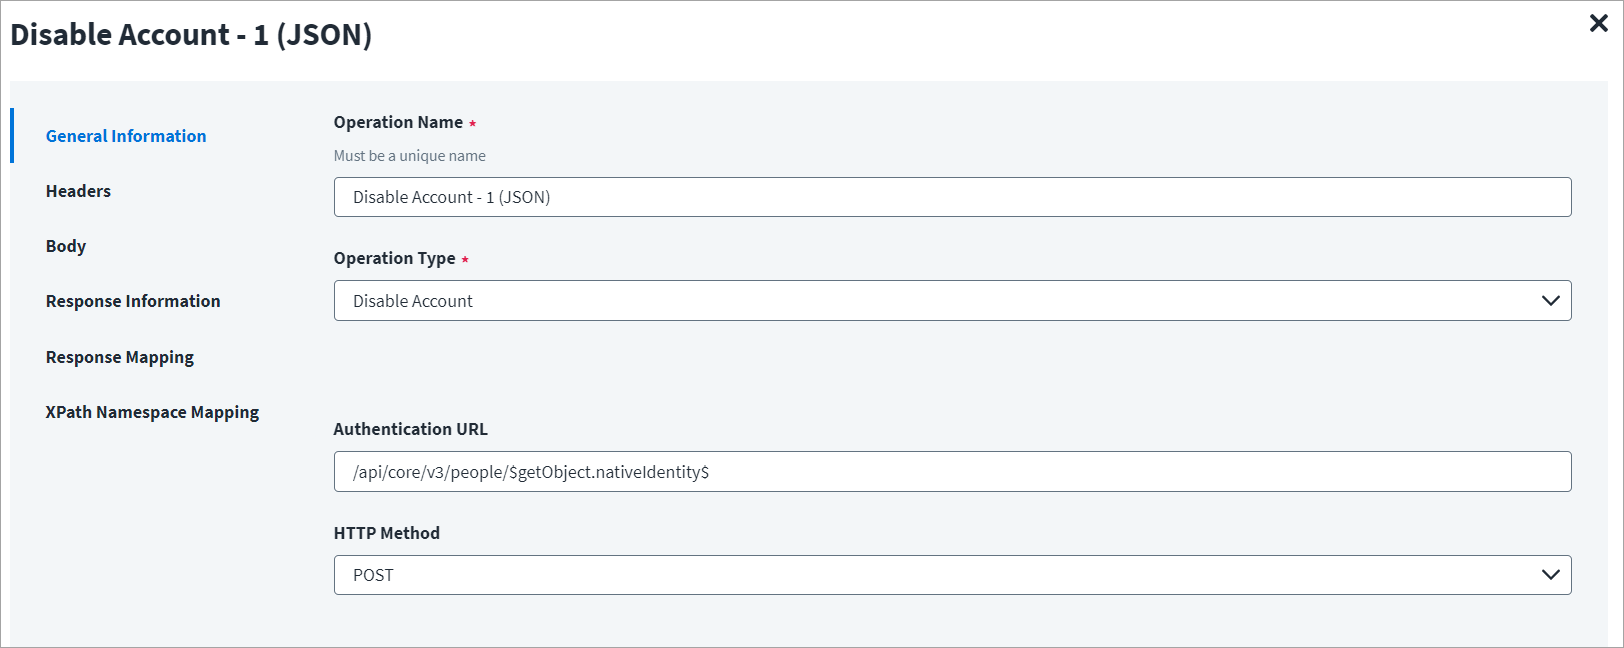The width and height of the screenshot is (1624, 648).
Task: Open the Body section
Action: coord(66,246)
